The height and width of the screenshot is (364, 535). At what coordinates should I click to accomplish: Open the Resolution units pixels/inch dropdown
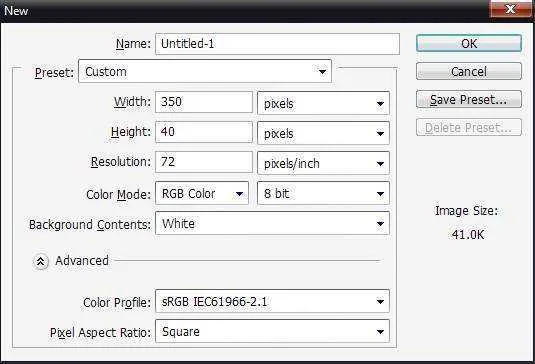coord(323,163)
